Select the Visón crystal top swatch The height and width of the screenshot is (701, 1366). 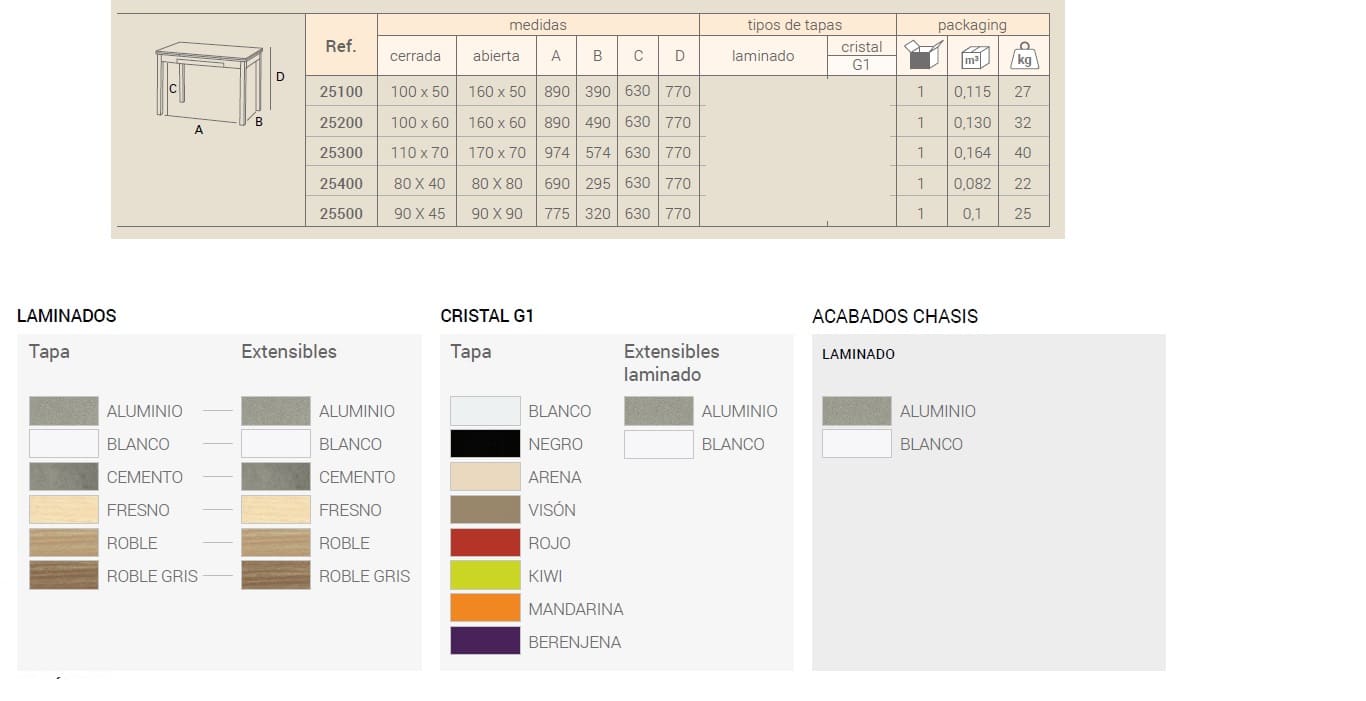click(x=485, y=510)
